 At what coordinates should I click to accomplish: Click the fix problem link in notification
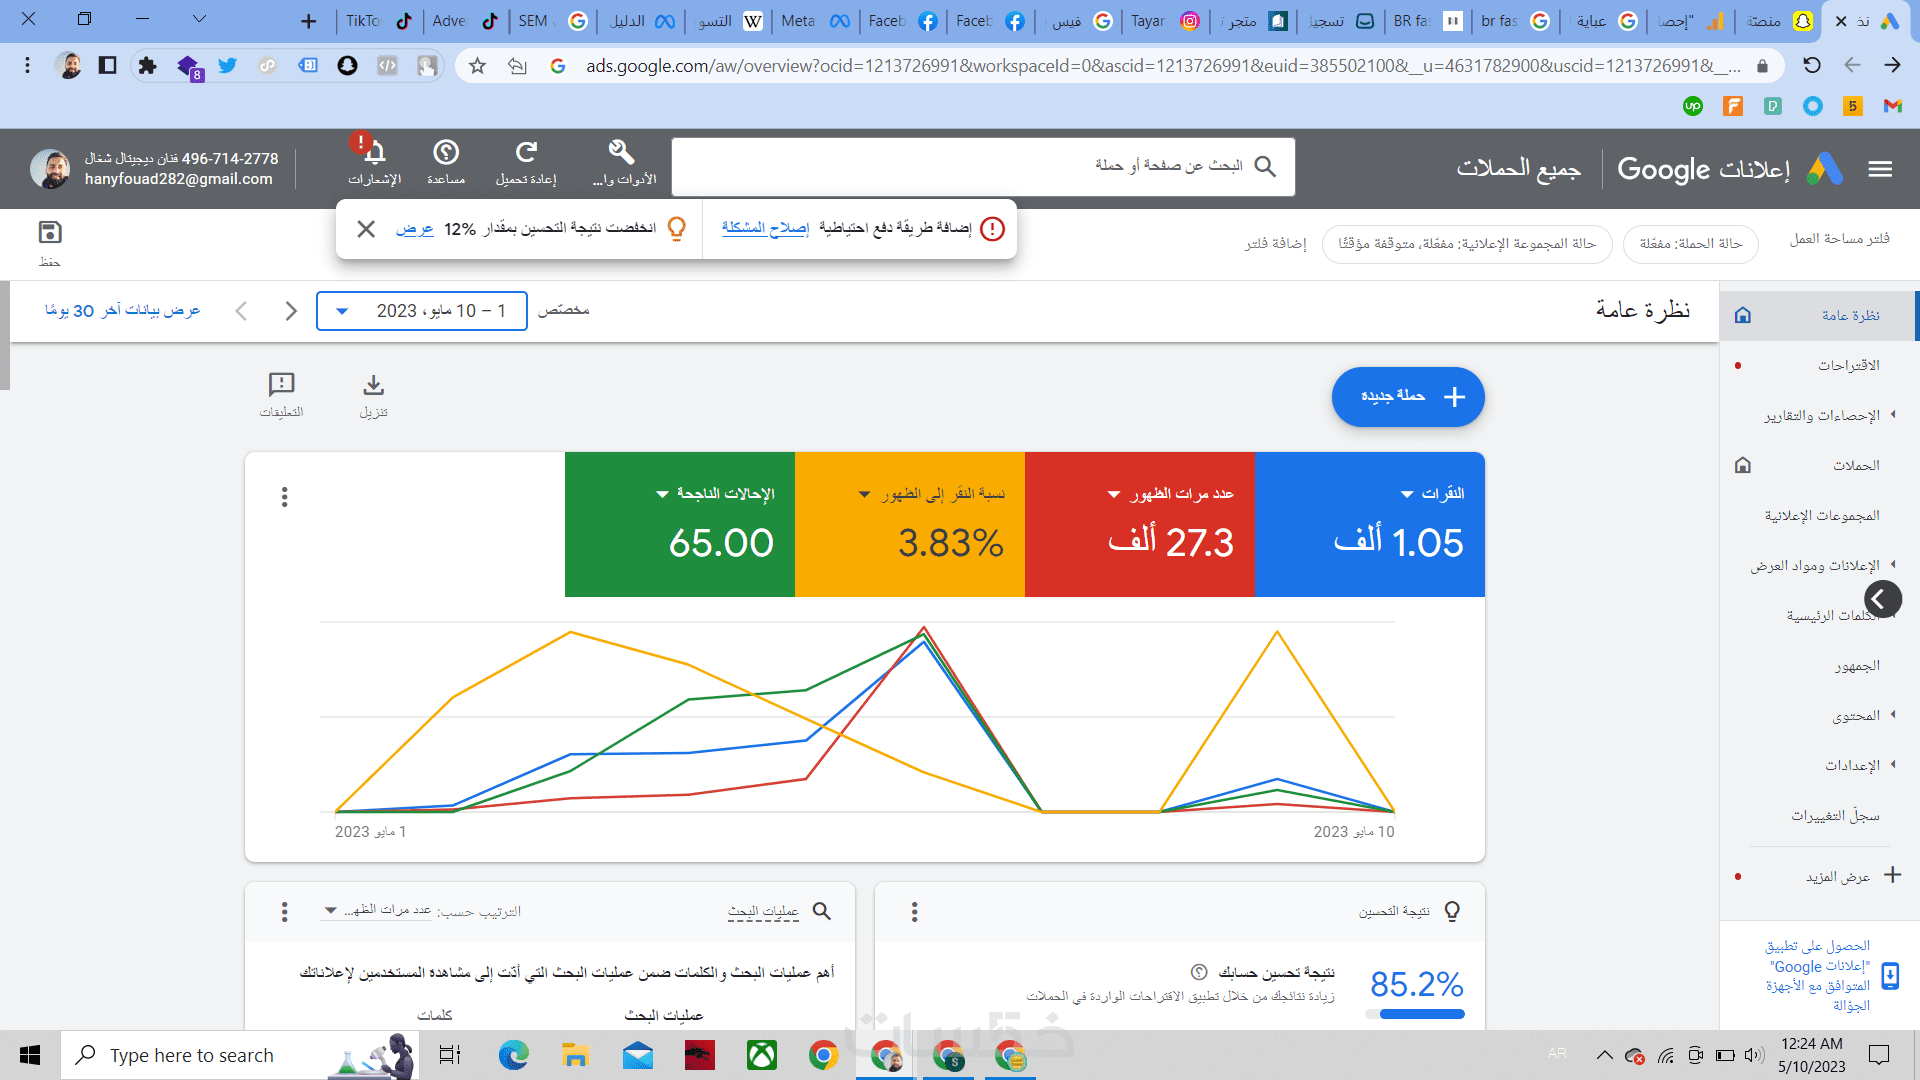tap(765, 228)
